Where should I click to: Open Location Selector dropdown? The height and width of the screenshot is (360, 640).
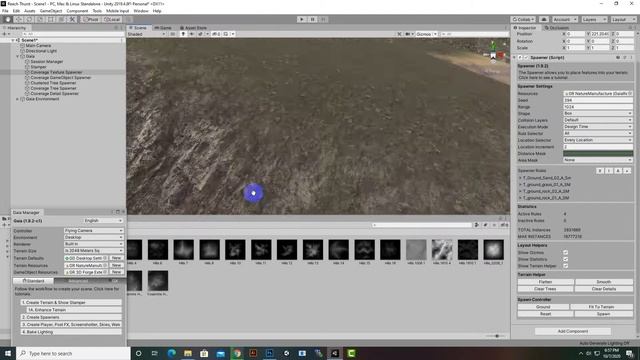point(598,140)
